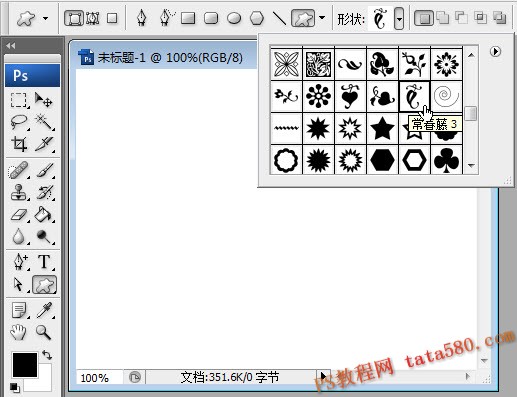Swap foreground and background colors
517x397 pixels.
[x=47, y=355]
